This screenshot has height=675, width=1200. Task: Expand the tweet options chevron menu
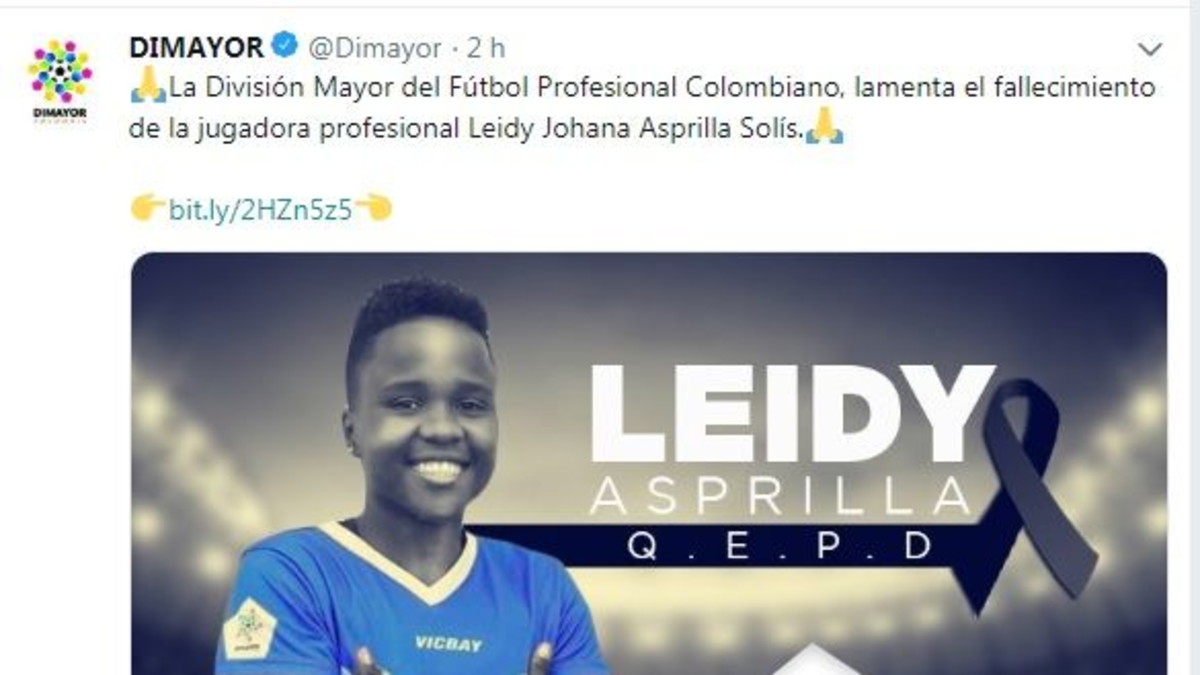click(1150, 48)
